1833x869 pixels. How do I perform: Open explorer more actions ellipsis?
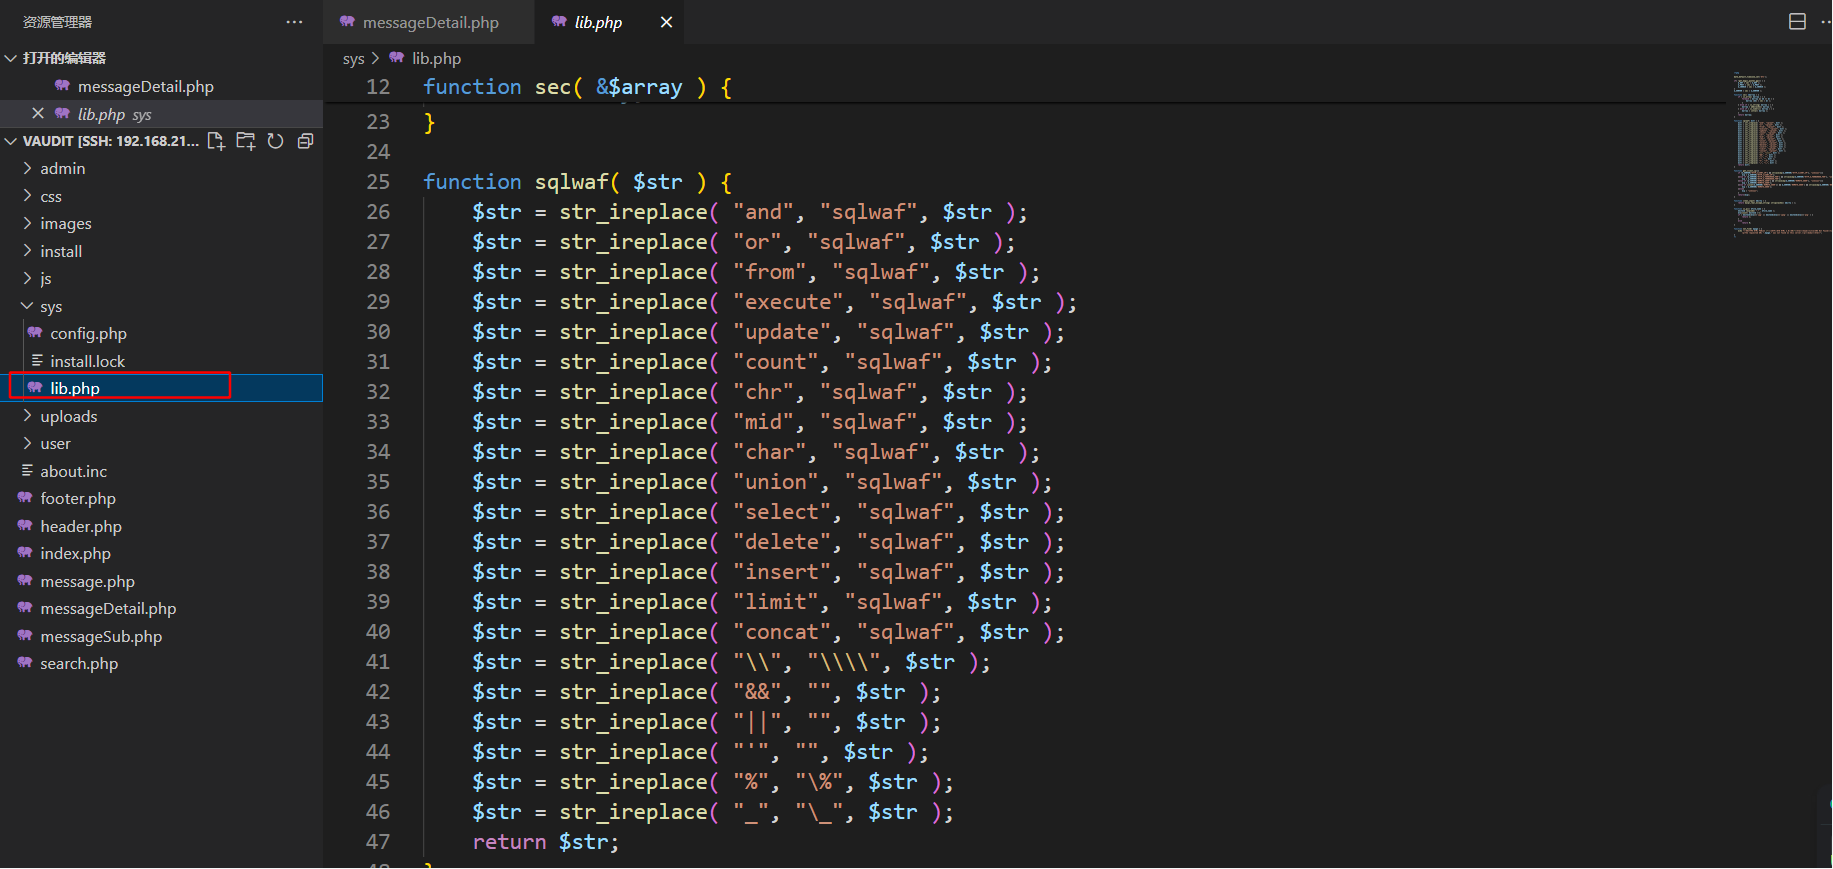294,22
